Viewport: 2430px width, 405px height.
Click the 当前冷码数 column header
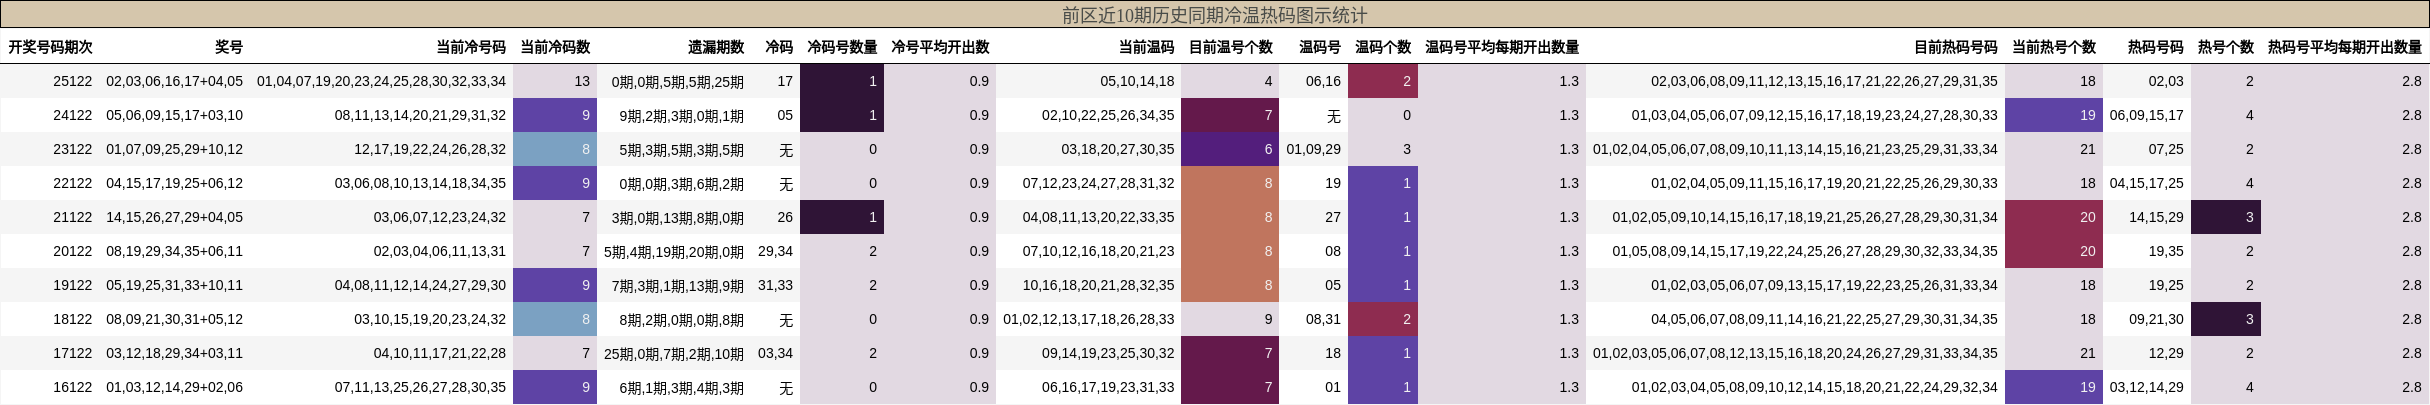coord(555,47)
